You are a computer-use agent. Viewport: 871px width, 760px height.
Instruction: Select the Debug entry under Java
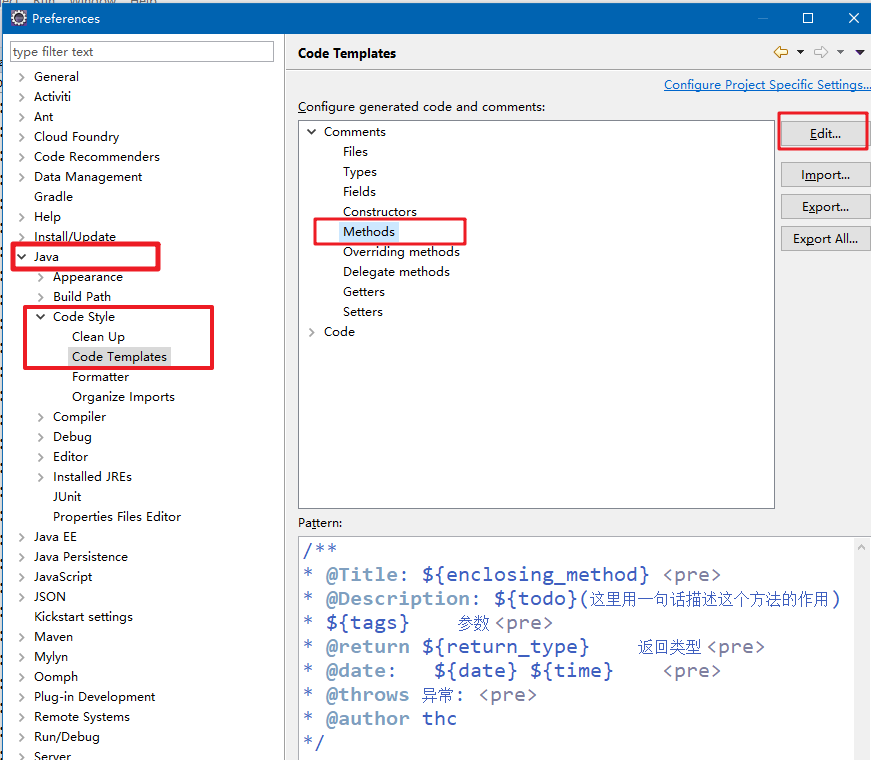72,437
